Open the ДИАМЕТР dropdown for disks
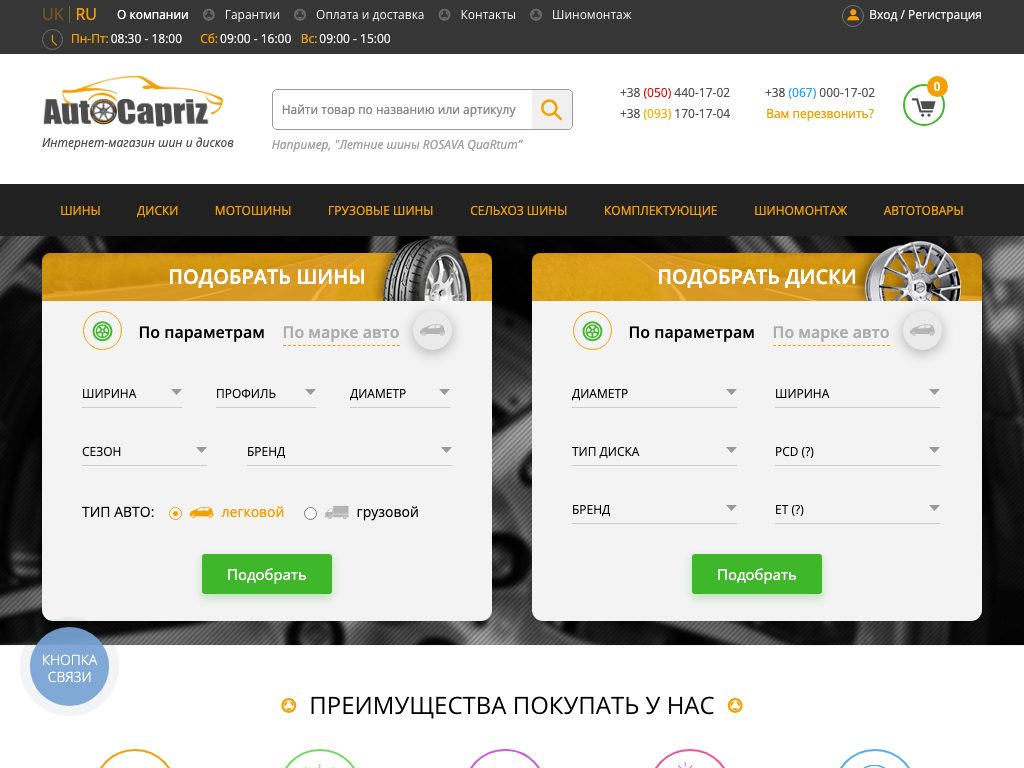 pyautogui.click(x=654, y=394)
